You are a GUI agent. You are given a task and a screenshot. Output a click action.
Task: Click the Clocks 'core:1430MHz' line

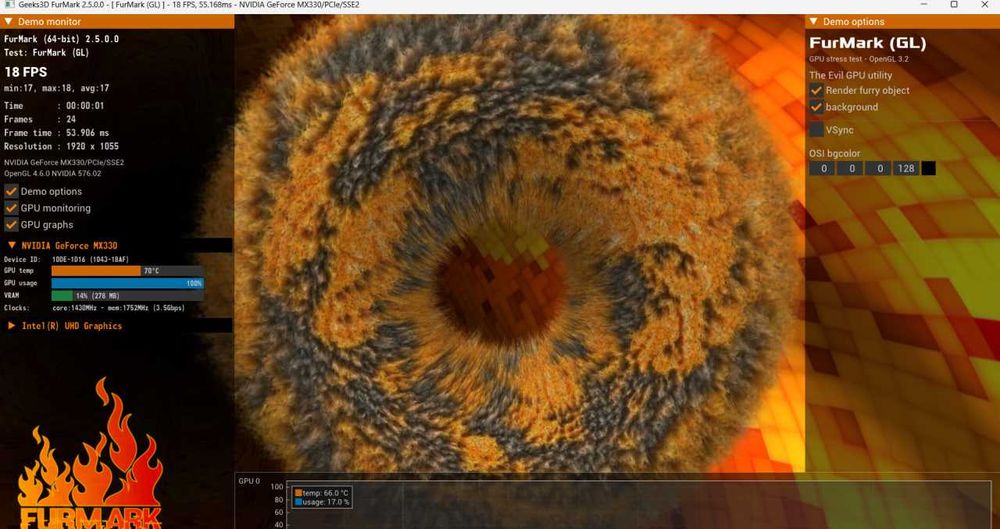tap(94, 308)
